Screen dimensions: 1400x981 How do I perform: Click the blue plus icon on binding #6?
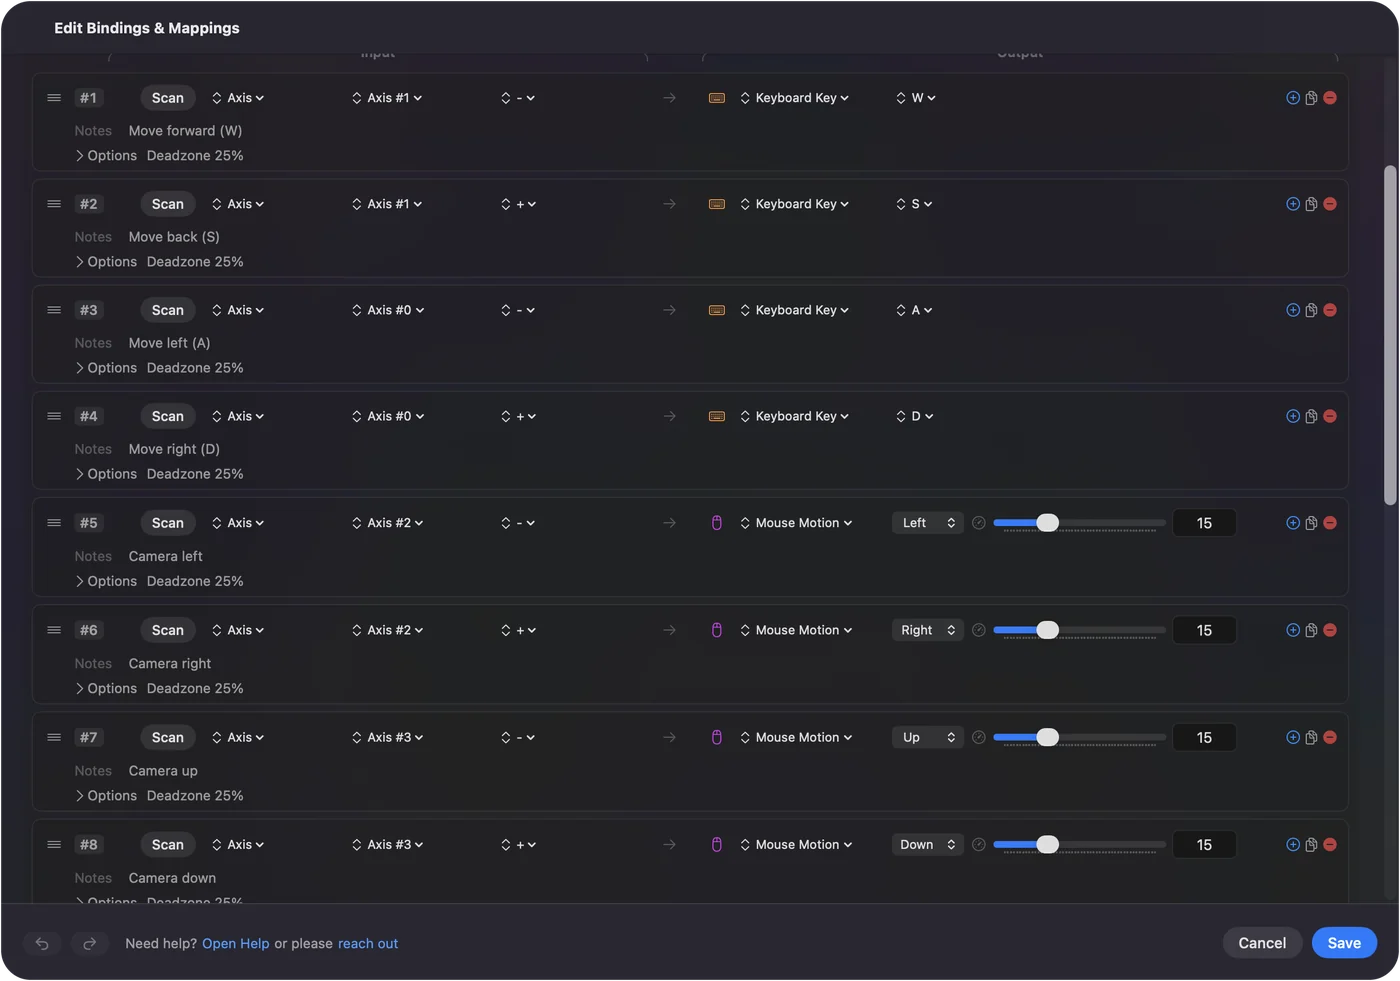(x=1293, y=630)
